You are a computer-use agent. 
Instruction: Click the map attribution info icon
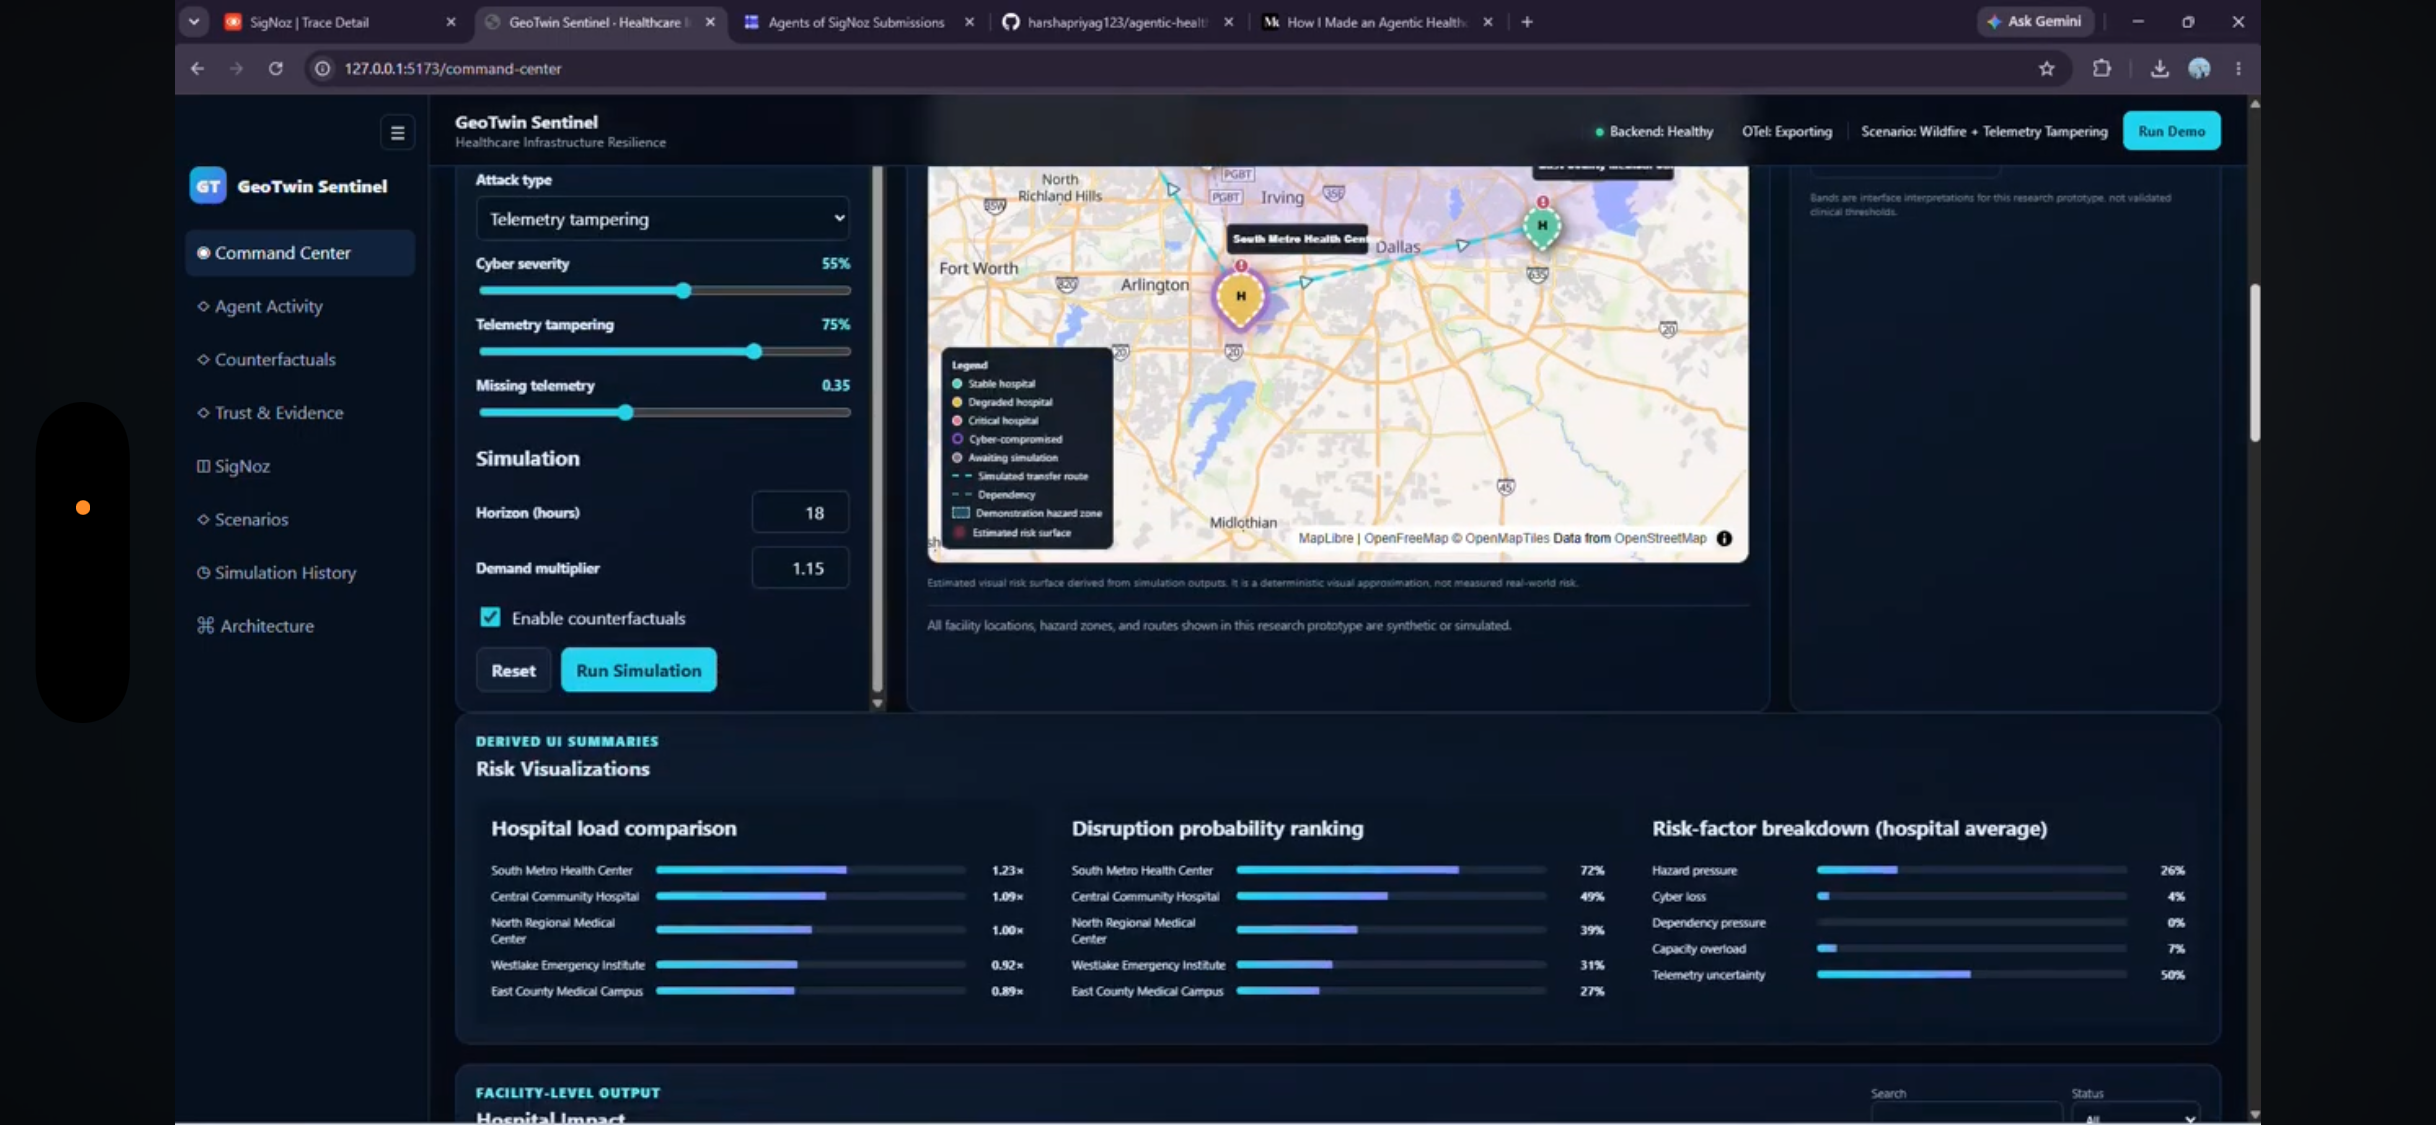click(x=1724, y=538)
